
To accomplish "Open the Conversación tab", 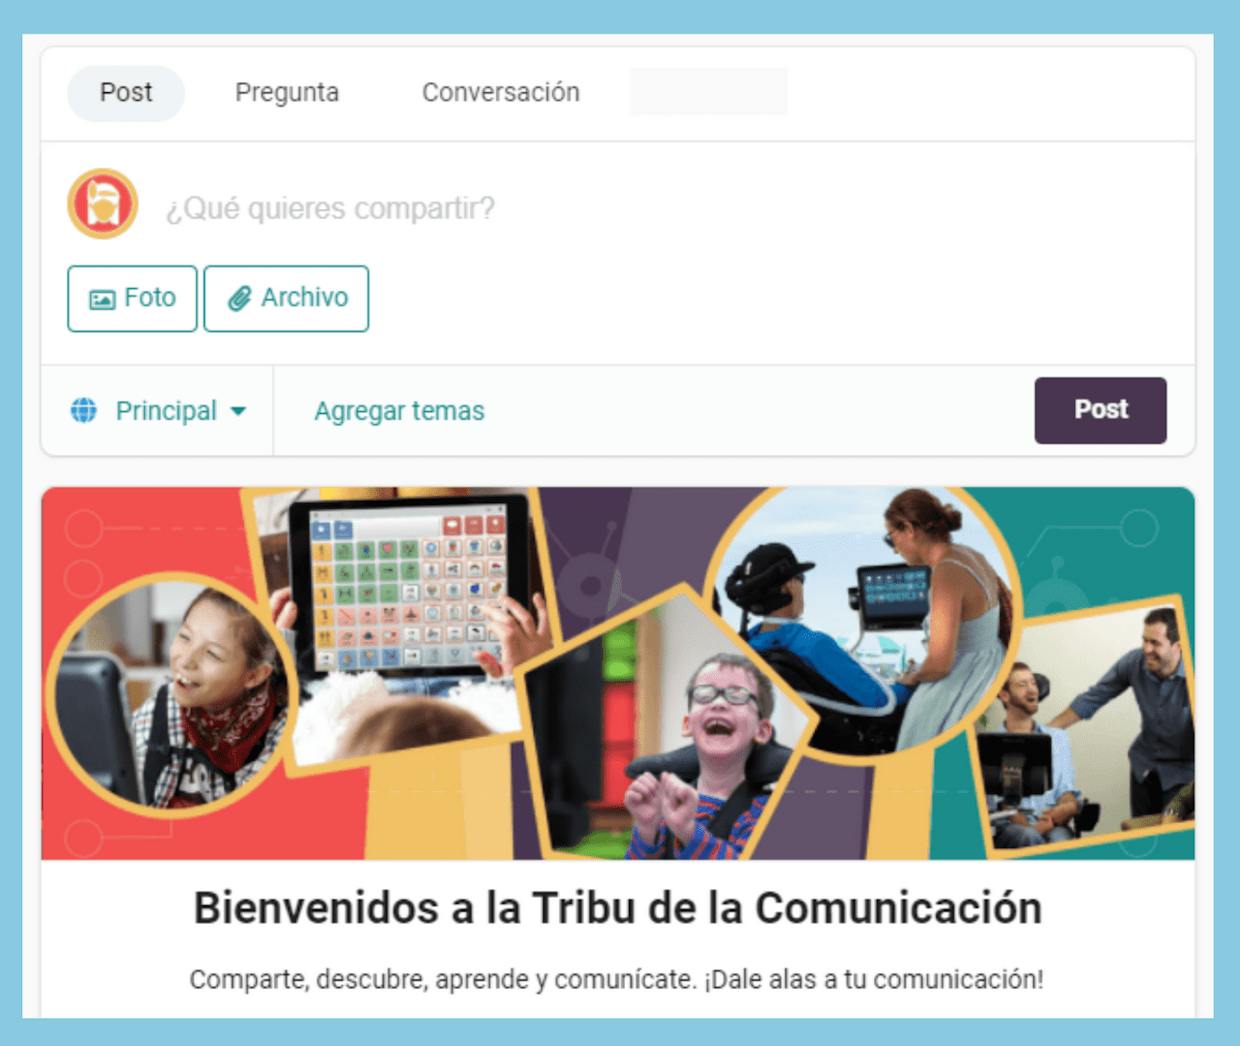I will [500, 93].
